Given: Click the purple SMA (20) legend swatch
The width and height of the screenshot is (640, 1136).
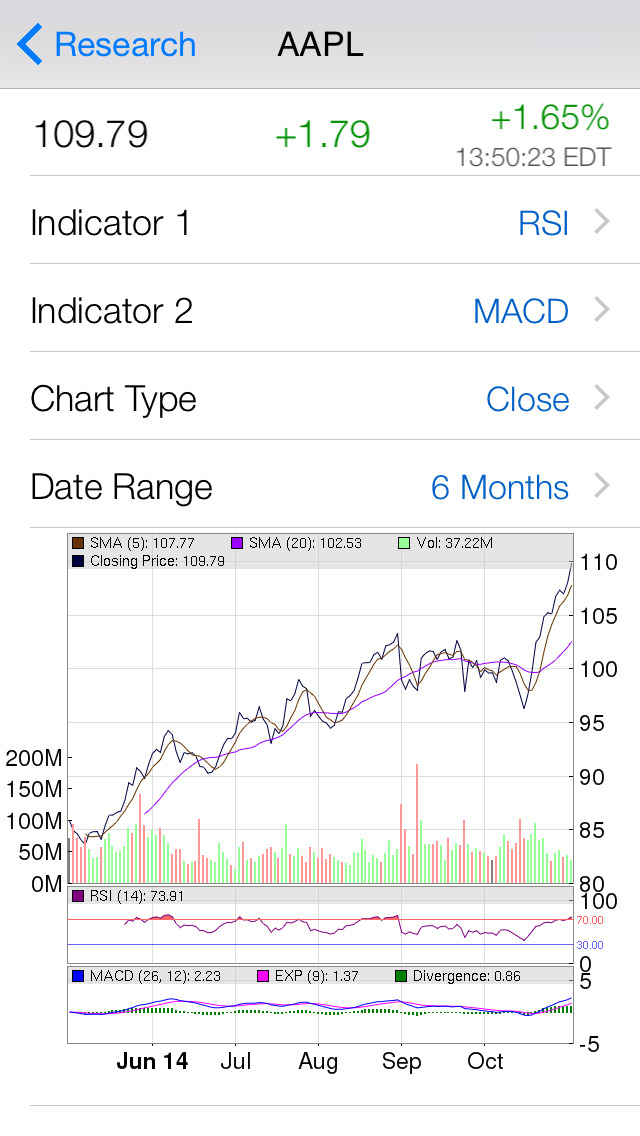Looking at the screenshot, I should (238, 543).
